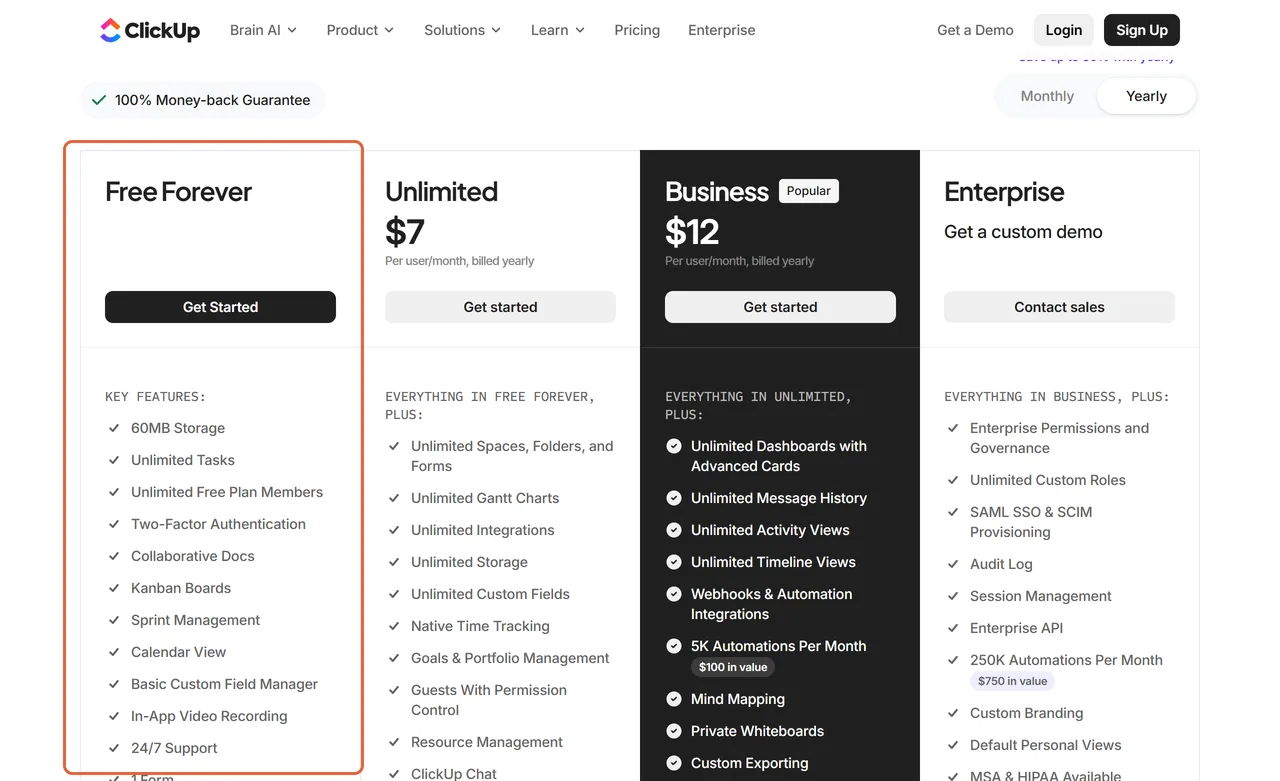Open the Brain AI dropdown menu
This screenshot has height=781, width=1280.
click(x=263, y=30)
